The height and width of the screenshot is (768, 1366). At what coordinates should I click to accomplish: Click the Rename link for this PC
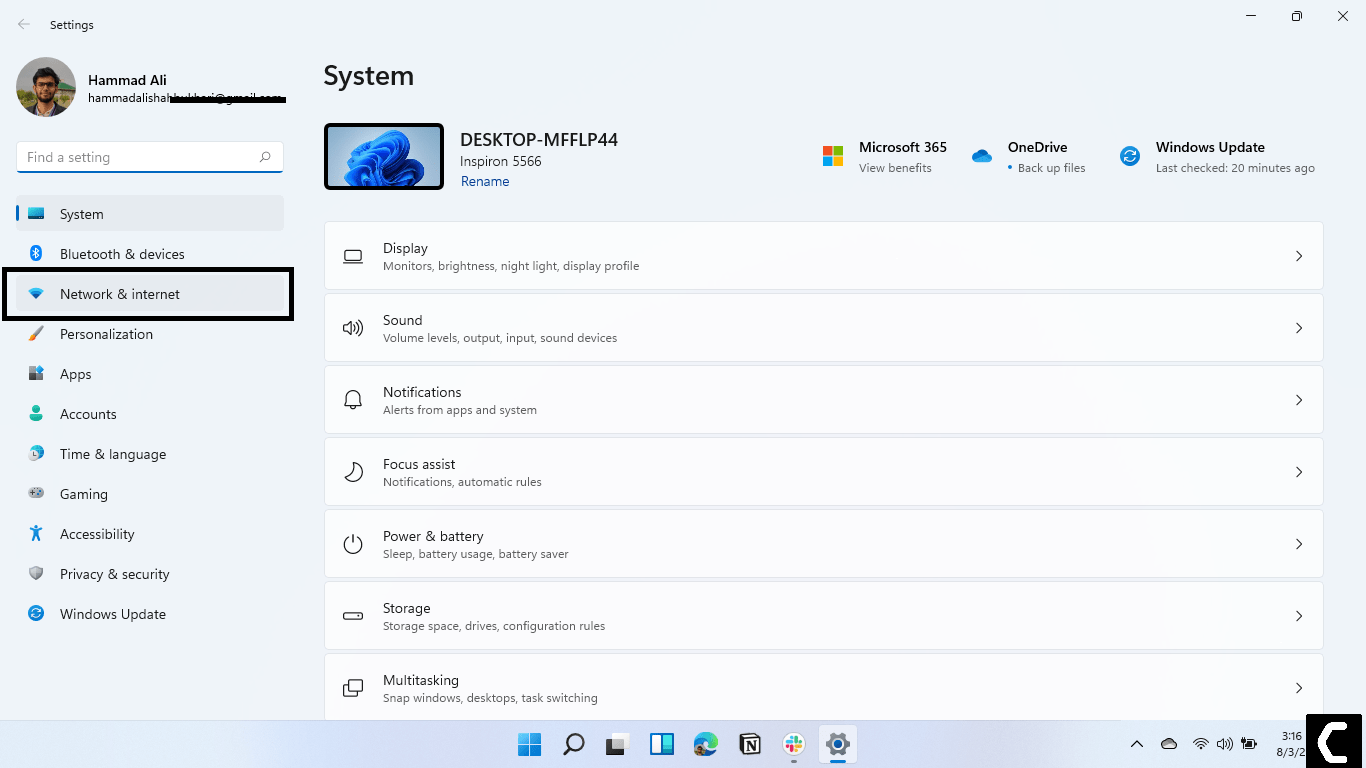(x=485, y=181)
